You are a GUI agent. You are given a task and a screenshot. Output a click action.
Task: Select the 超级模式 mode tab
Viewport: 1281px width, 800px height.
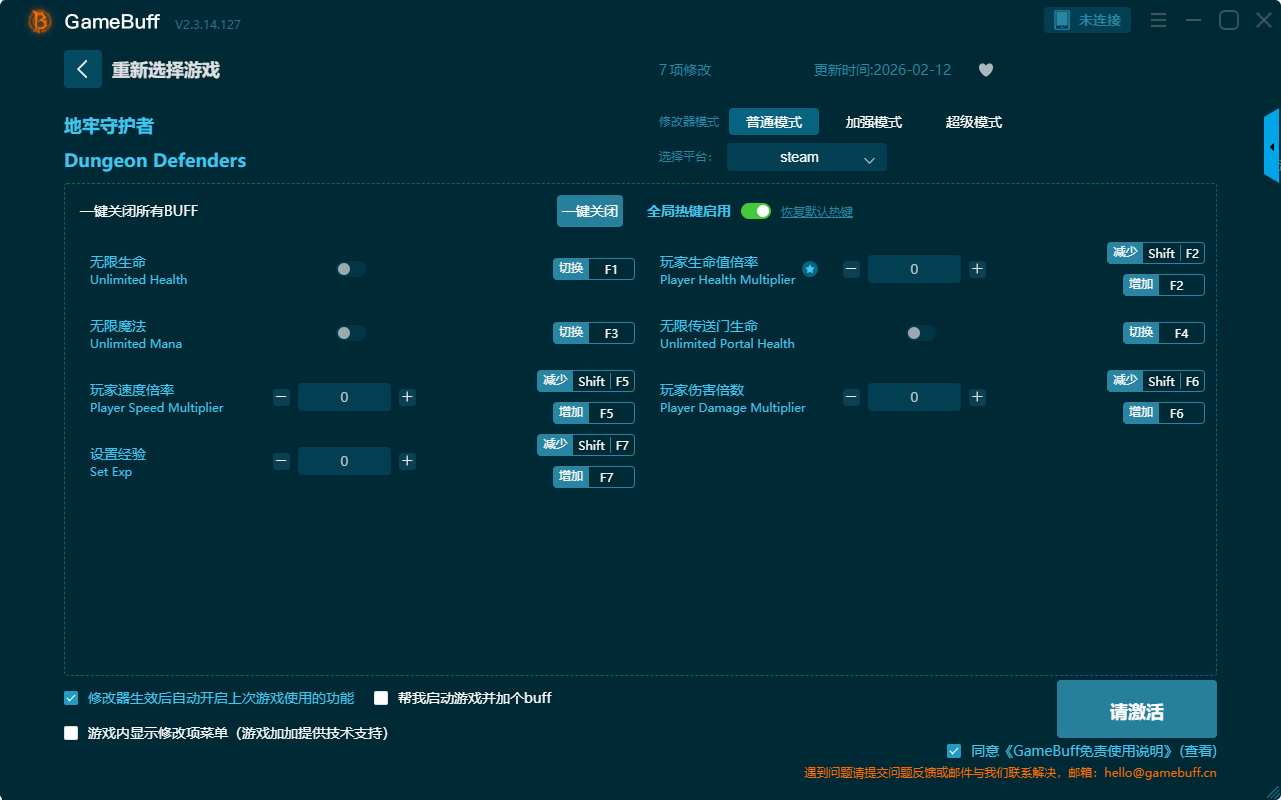(973, 122)
